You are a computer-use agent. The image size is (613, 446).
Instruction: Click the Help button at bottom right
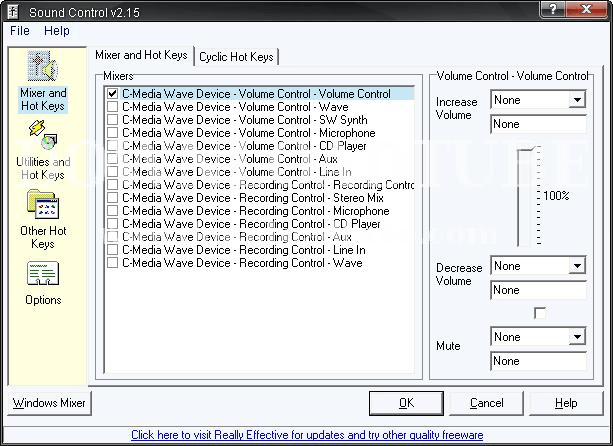[566, 403]
